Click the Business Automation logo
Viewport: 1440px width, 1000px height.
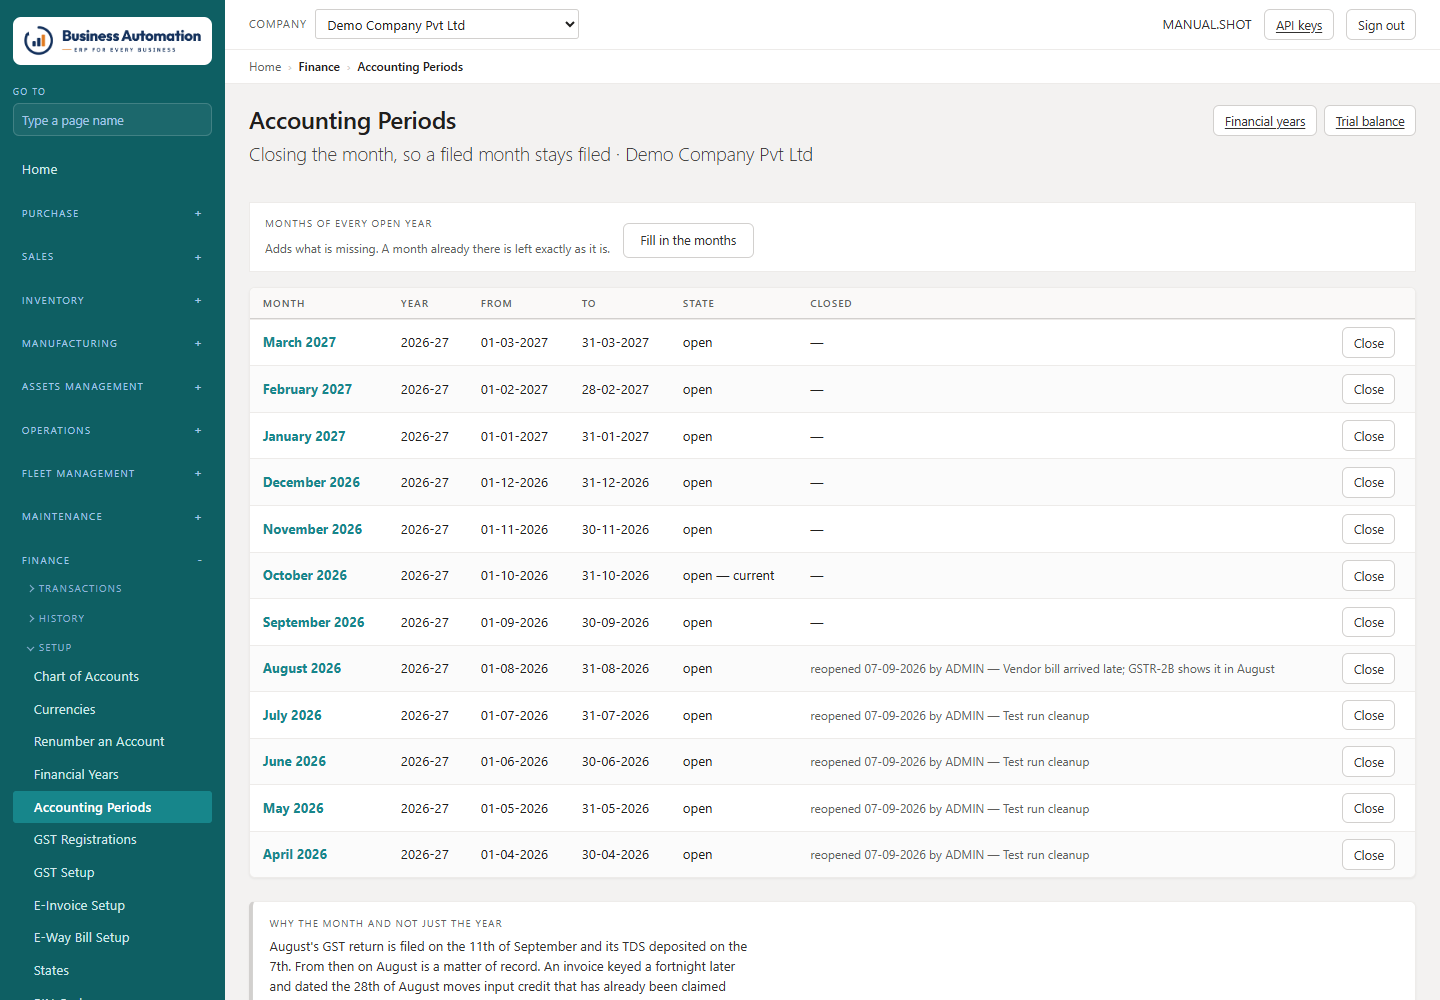112,41
